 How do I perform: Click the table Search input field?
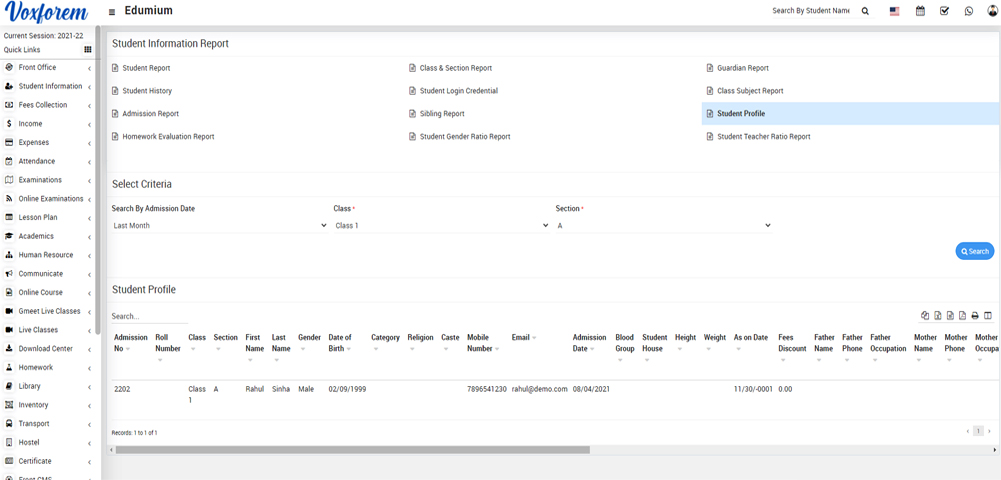pyautogui.click(x=150, y=316)
